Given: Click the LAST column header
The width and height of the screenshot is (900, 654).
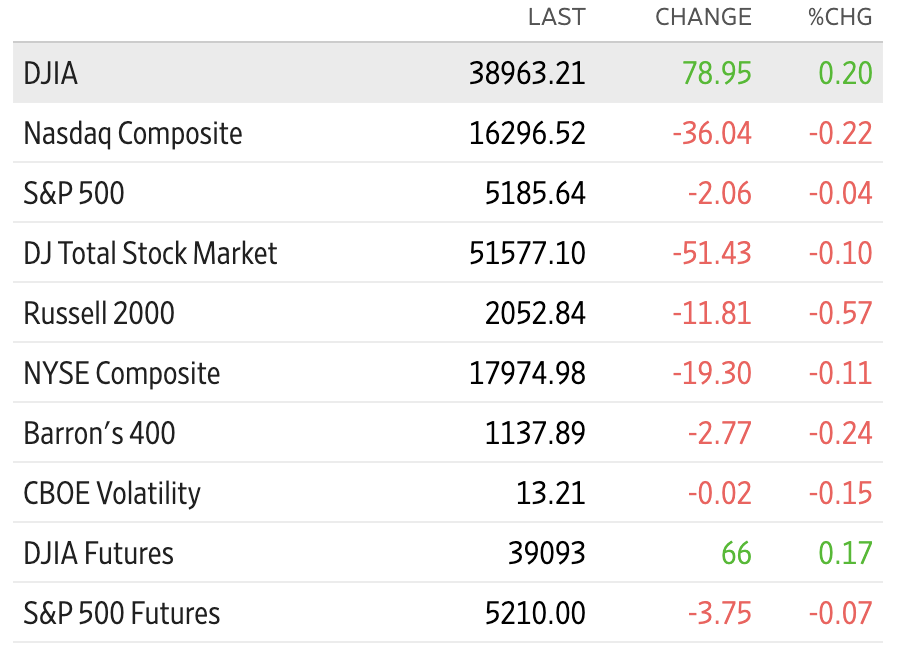Looking at the screenshot, I should tap(557, 17).
